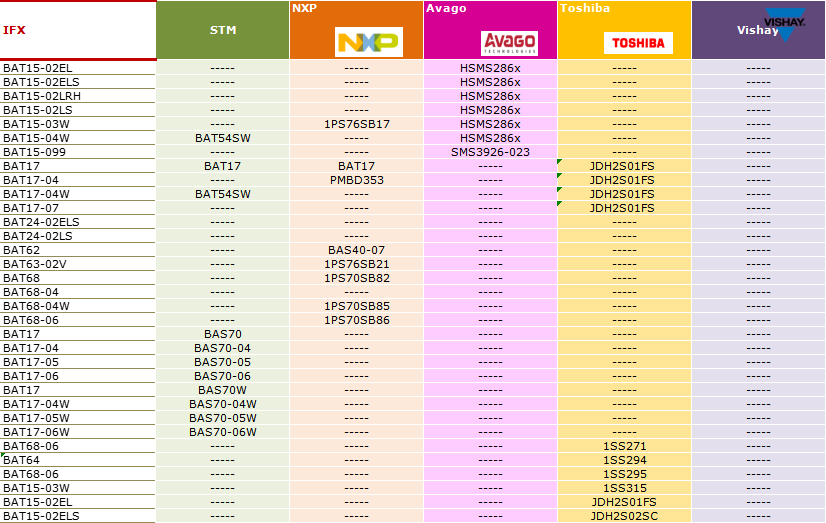This screenshot has width=826, height=523.
Task: Select BAT17 cell in the STM column
Action: point(223,166)
